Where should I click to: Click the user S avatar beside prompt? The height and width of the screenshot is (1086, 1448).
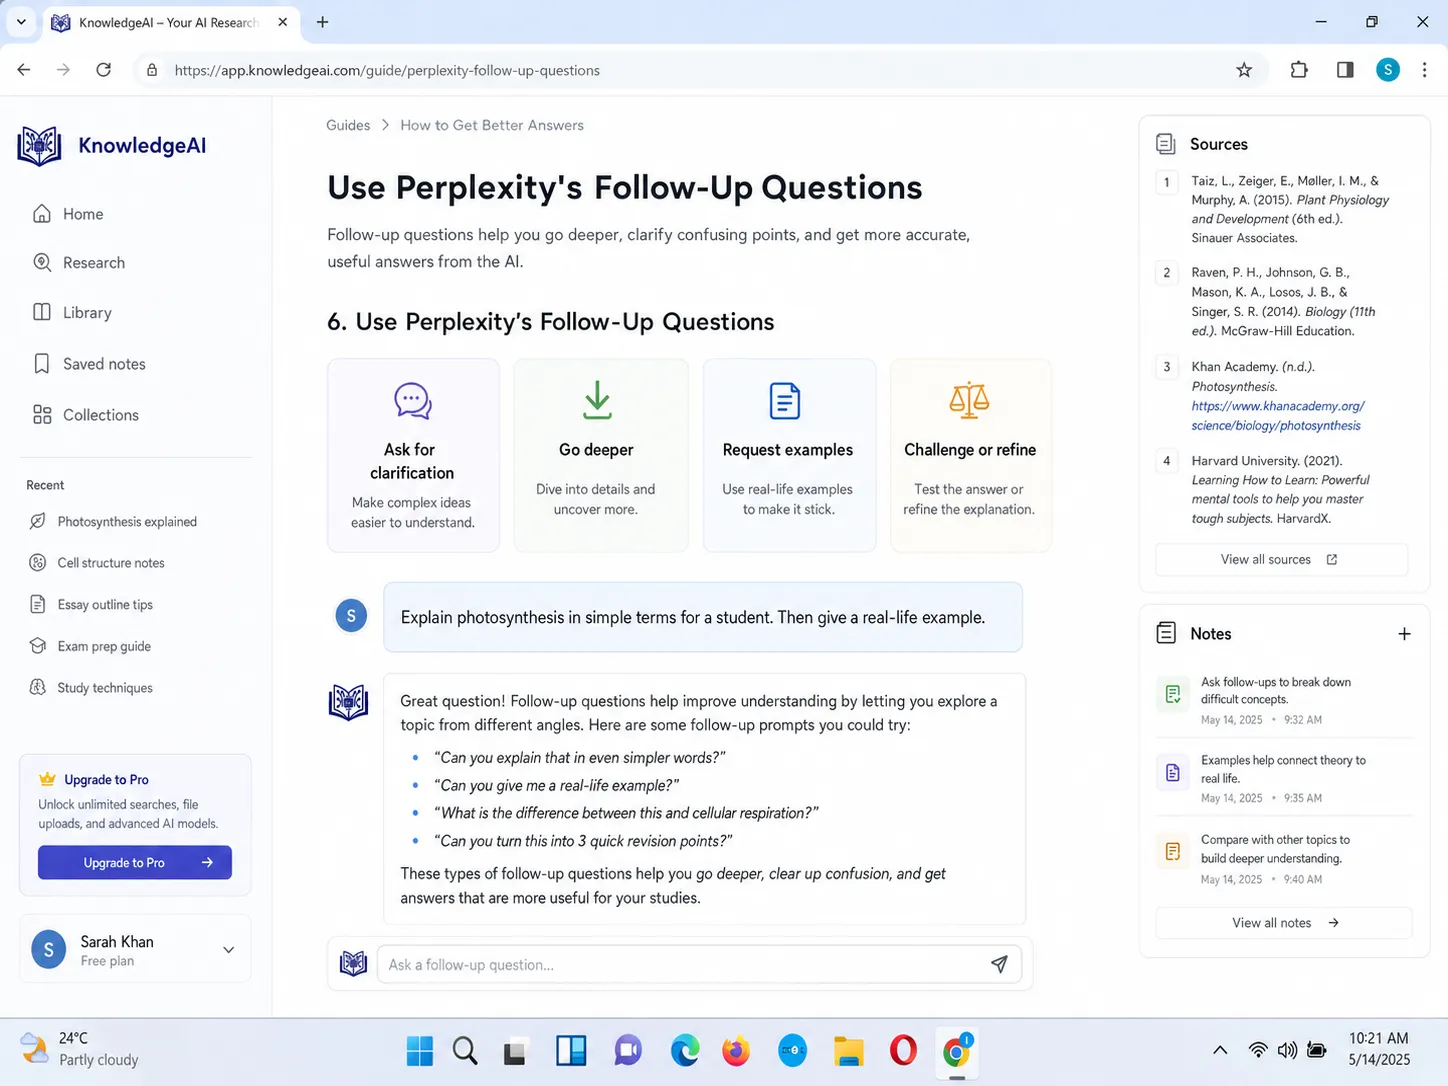pos(351,616)
